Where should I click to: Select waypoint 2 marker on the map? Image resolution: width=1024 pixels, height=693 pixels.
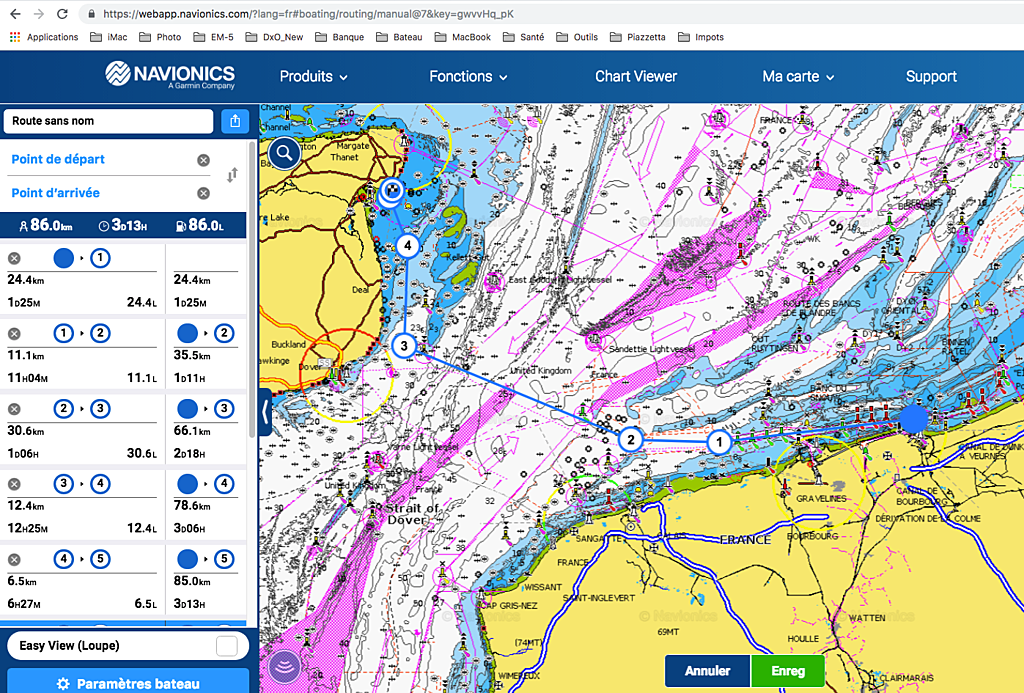pyautogui.click(x=631, y=440)
